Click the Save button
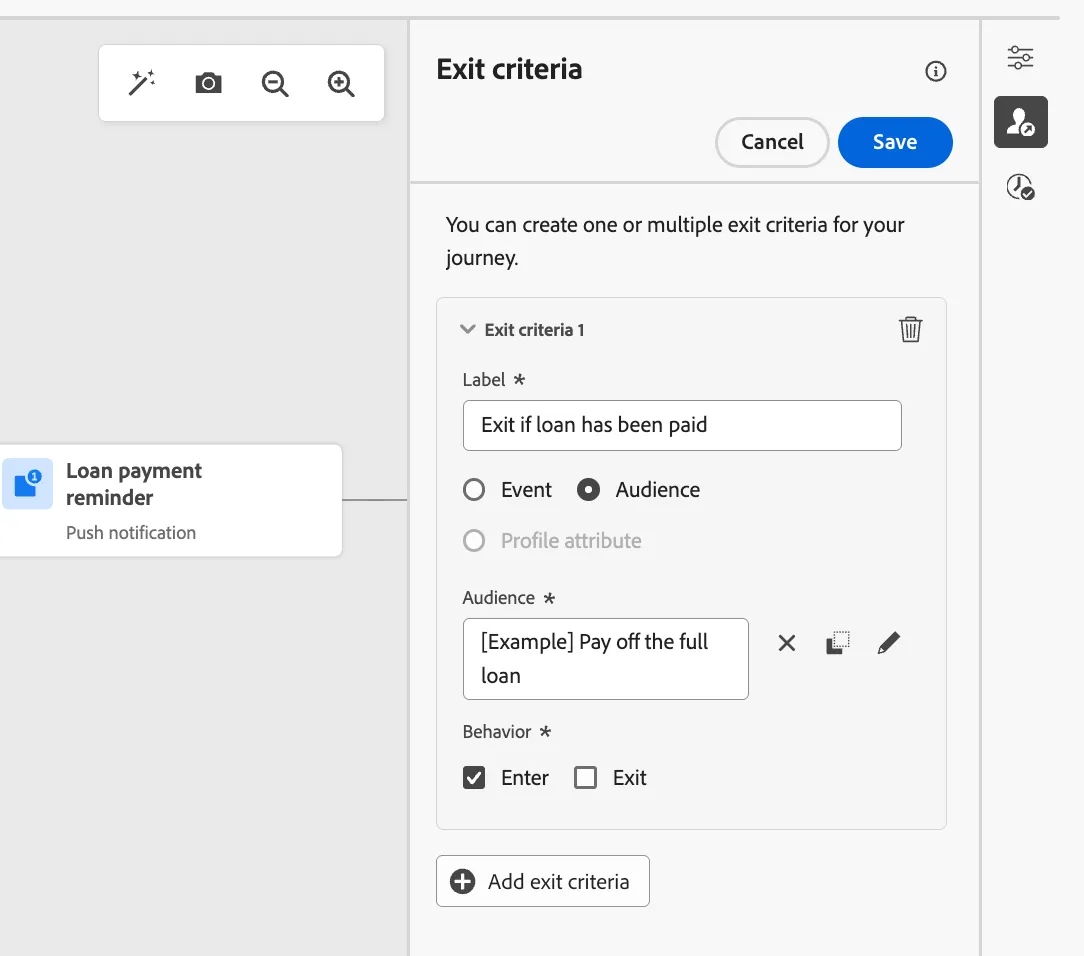This screenshot has height=956, width=1084. coord(895,142)
